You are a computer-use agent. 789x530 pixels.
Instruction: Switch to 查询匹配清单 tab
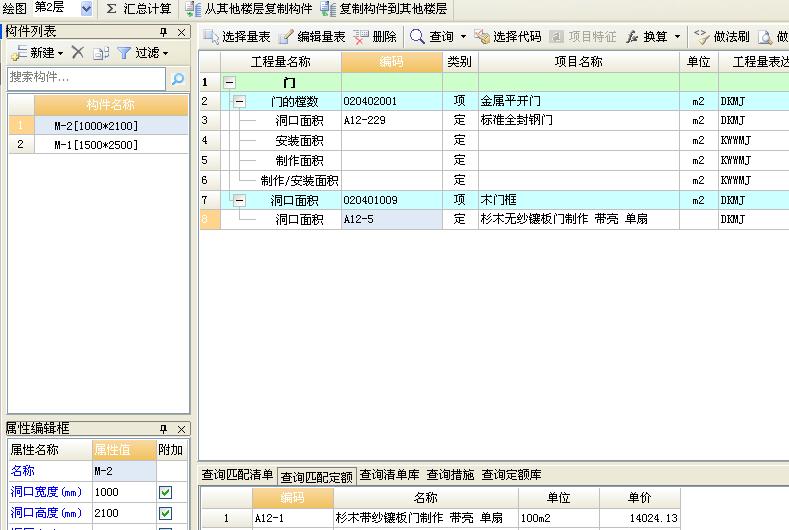(x=238, y=475)
